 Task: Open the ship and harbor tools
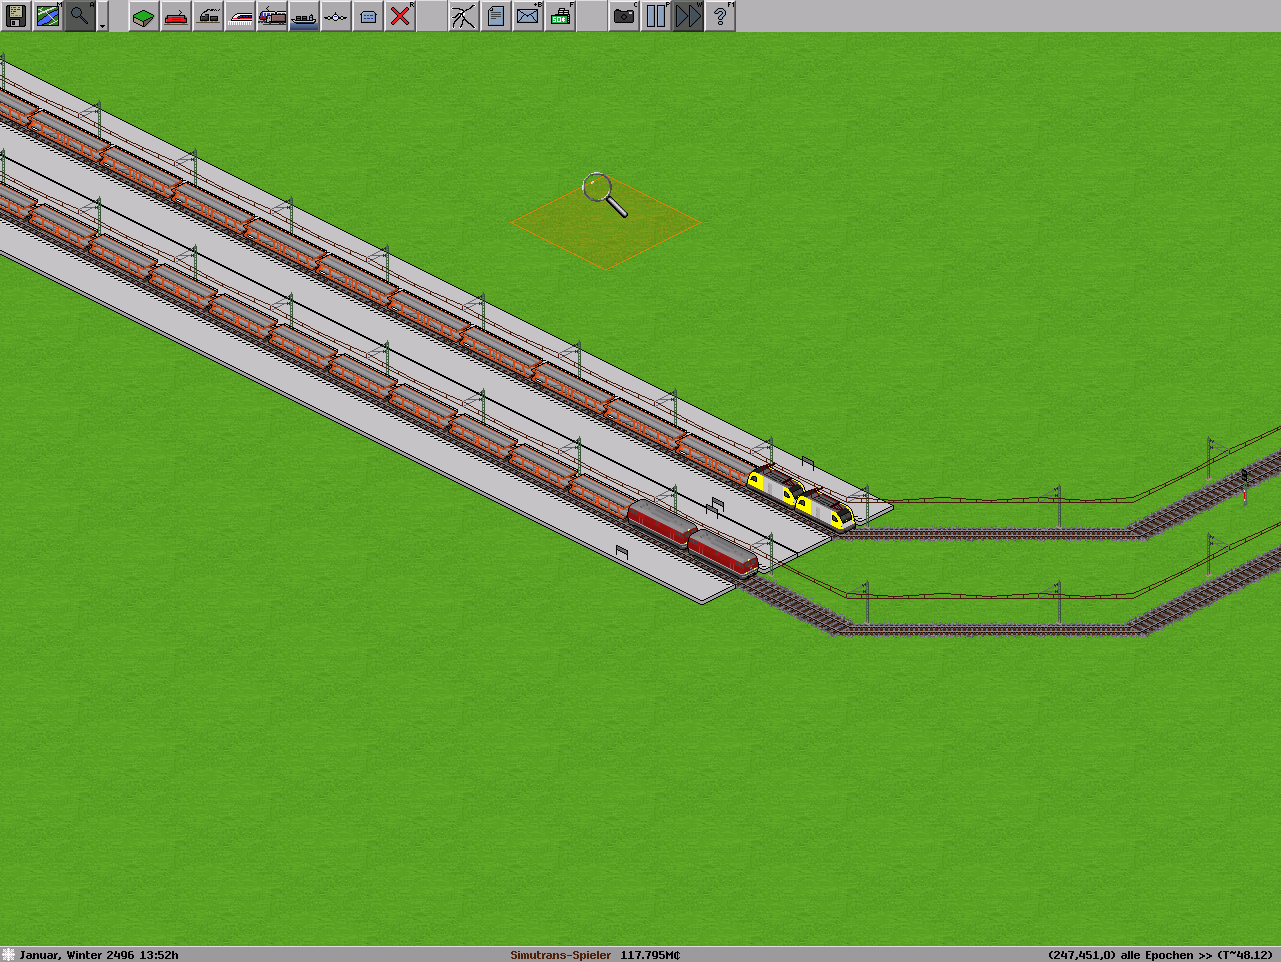(304, 16)
